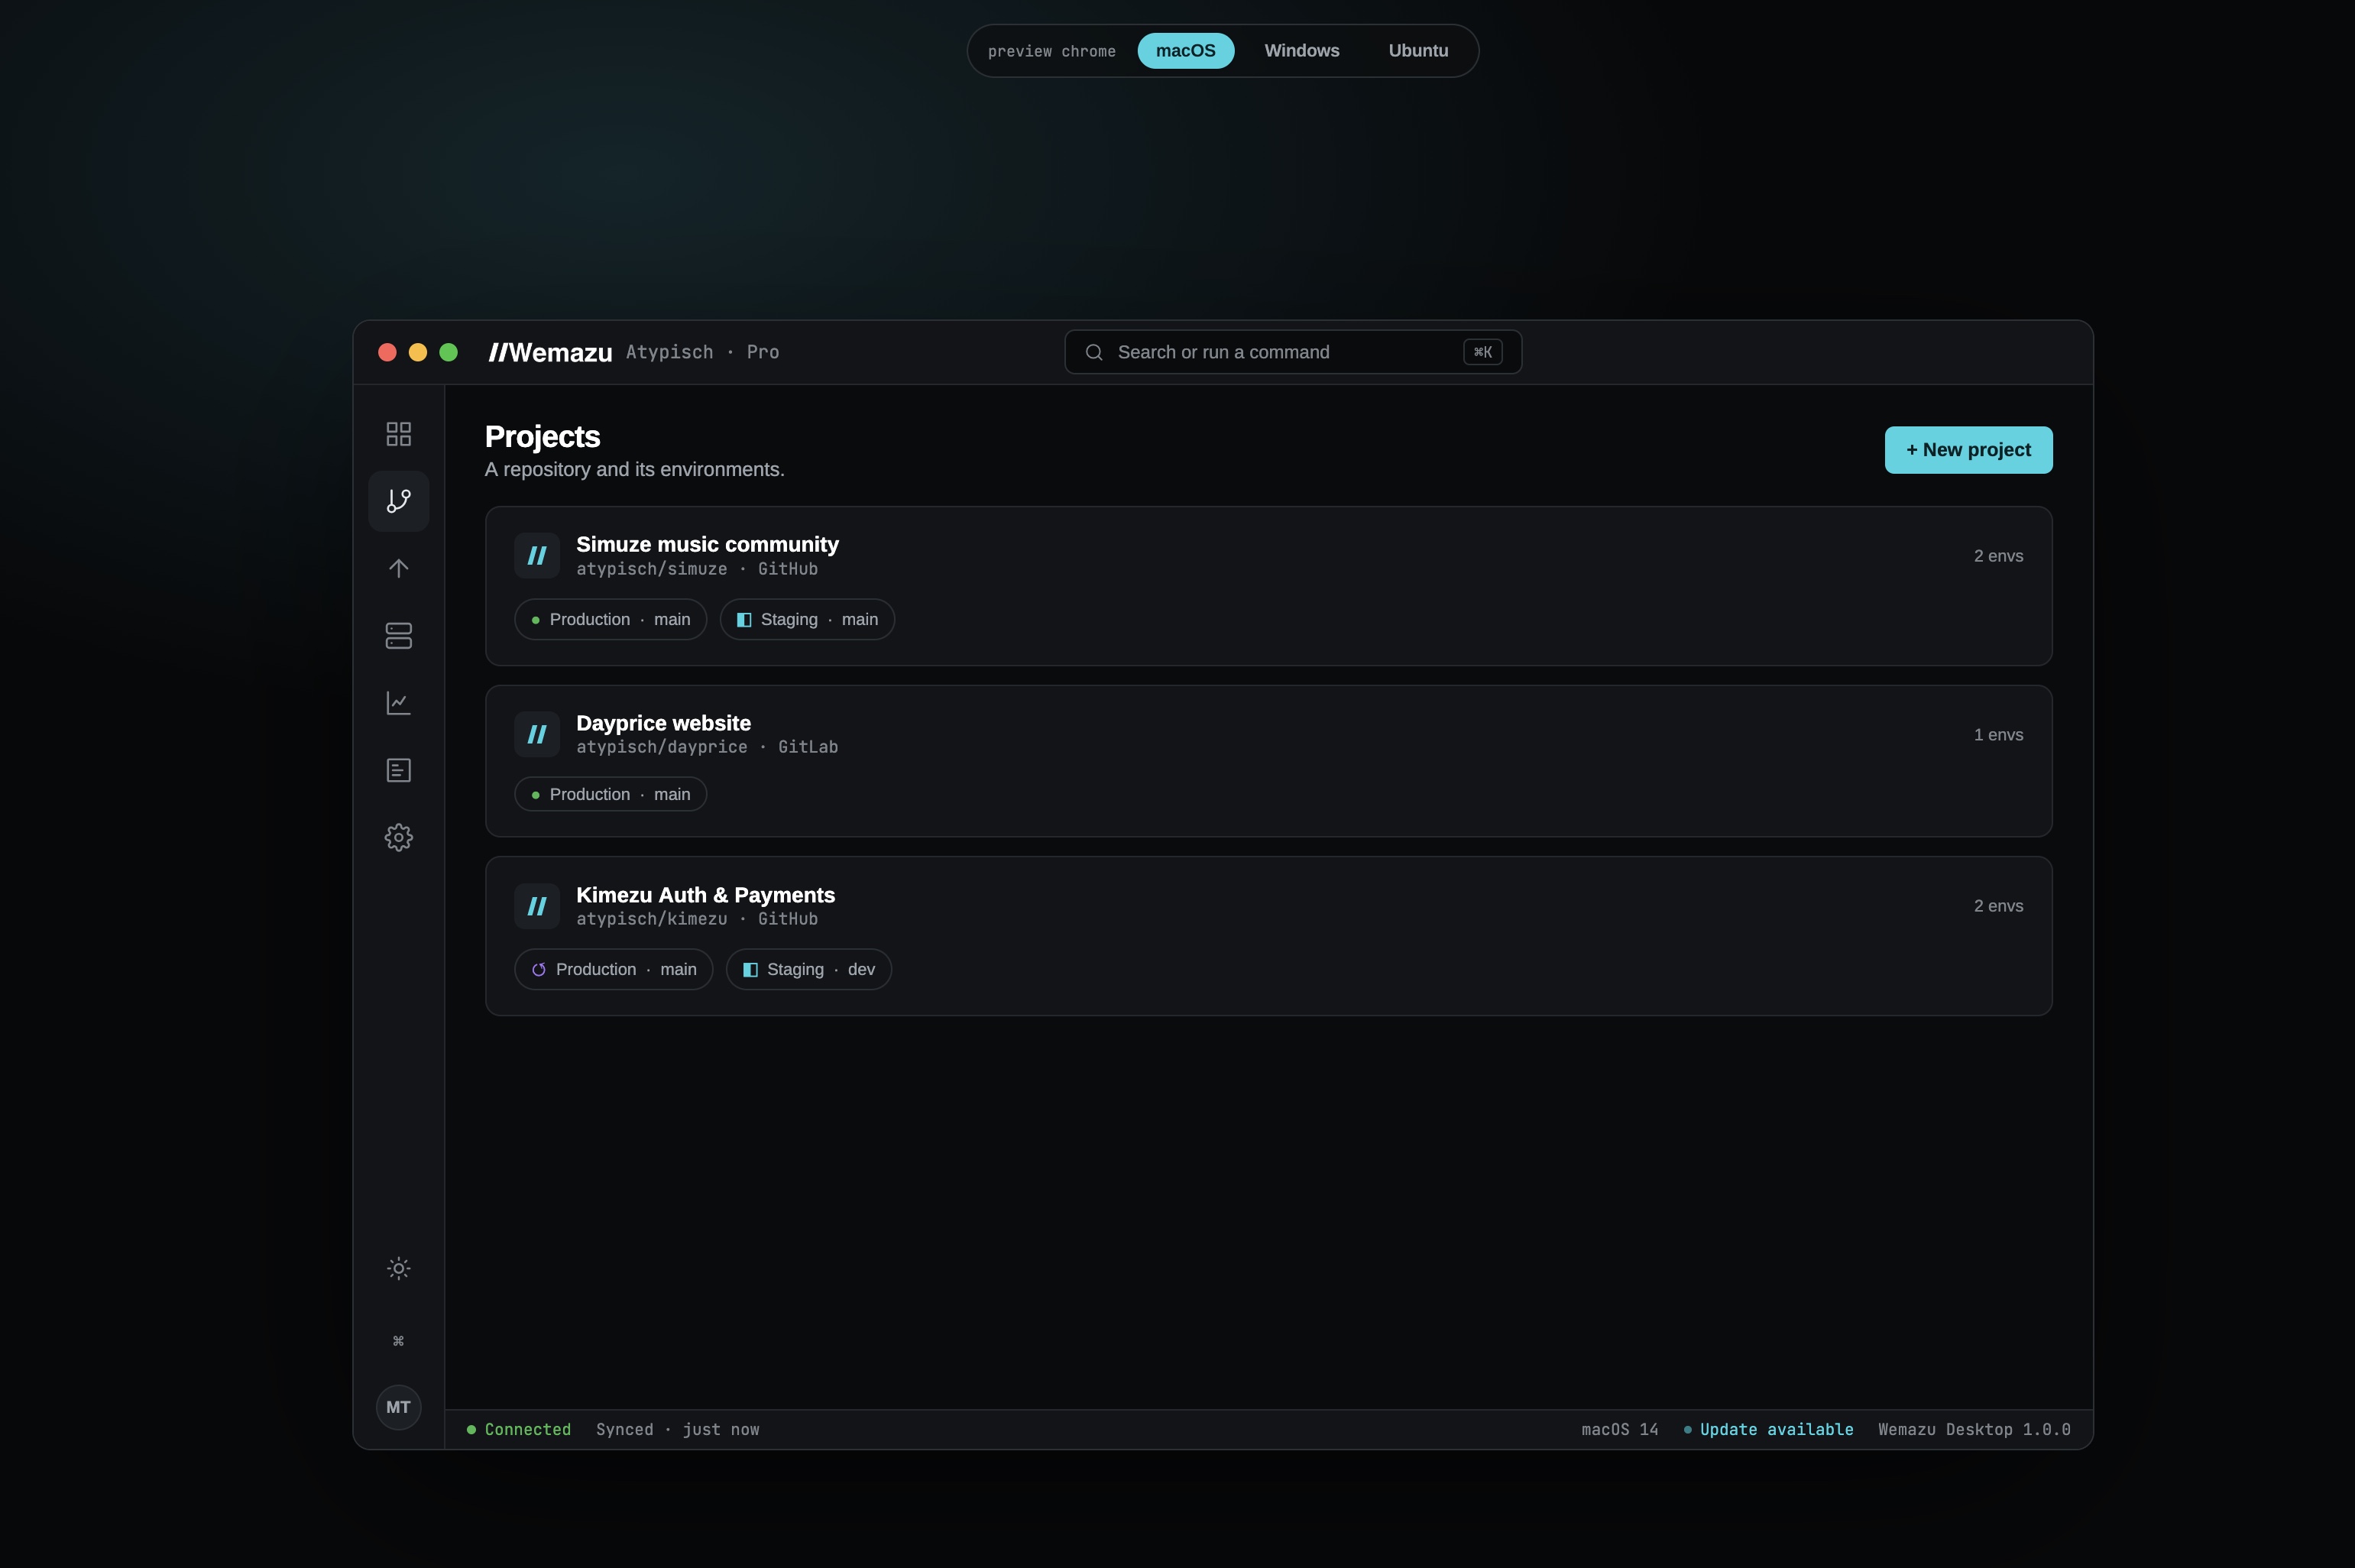Open the analytics chart icon in sidebar

pyautogui.click(x=398, y=703)
